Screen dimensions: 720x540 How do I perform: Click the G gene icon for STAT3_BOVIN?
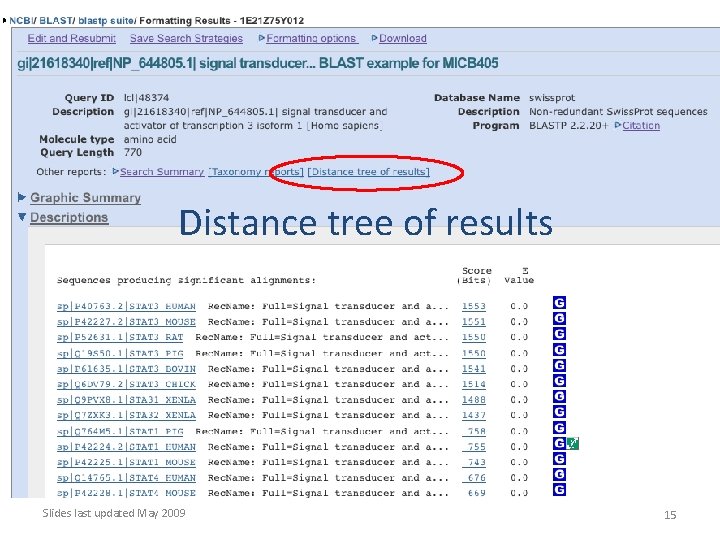[559, 365]
